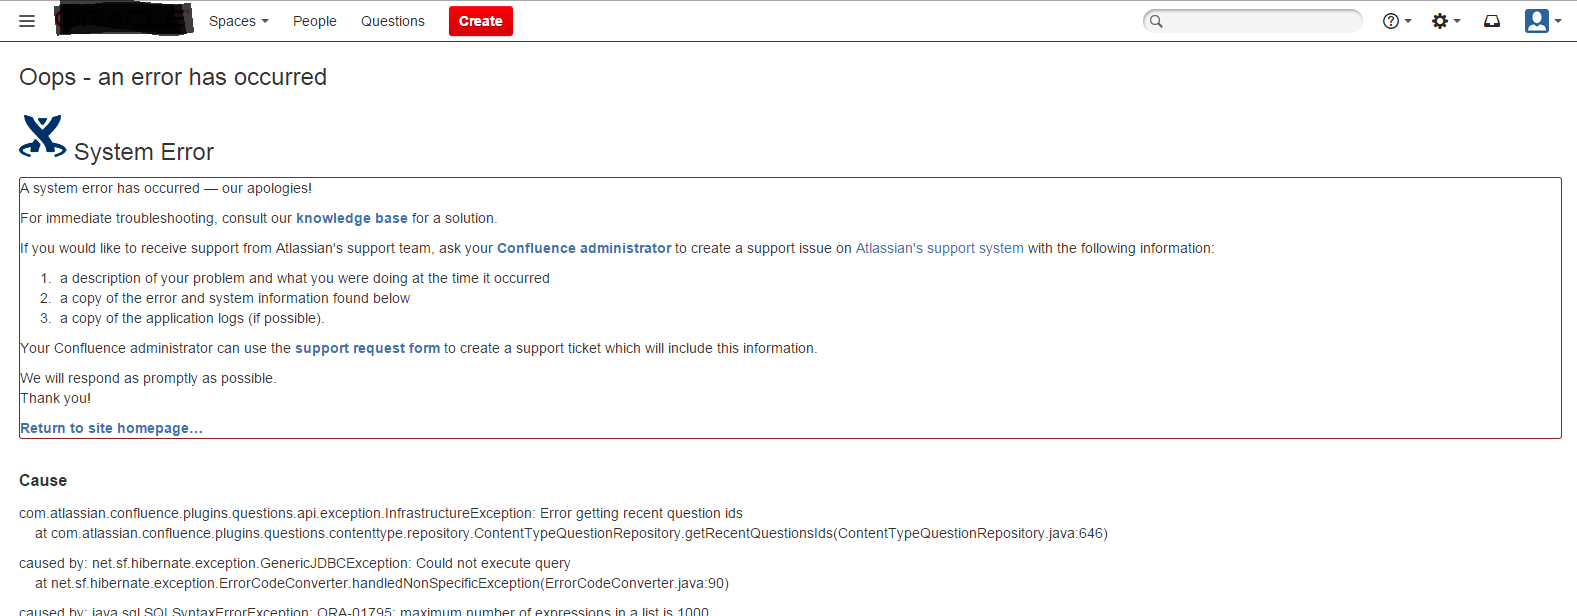Click the 'Cause' section heading

pyautogui.click(x=43, y=480)
